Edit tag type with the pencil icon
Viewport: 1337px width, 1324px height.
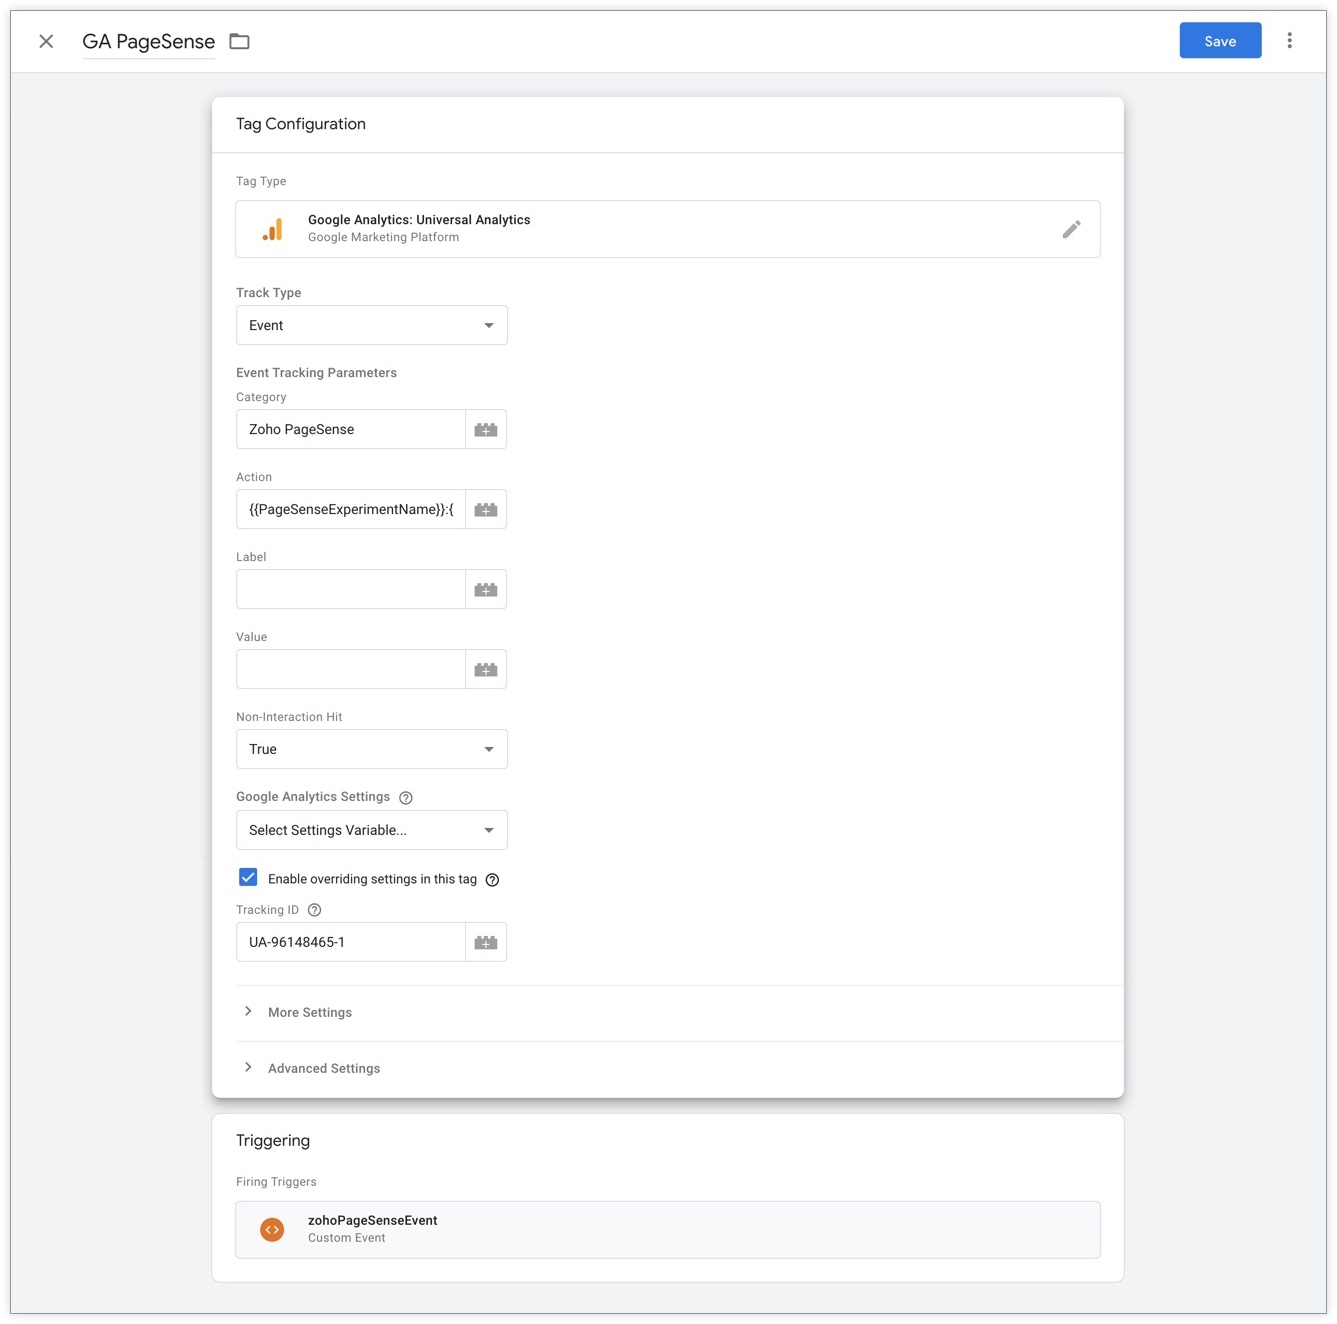1071,230
